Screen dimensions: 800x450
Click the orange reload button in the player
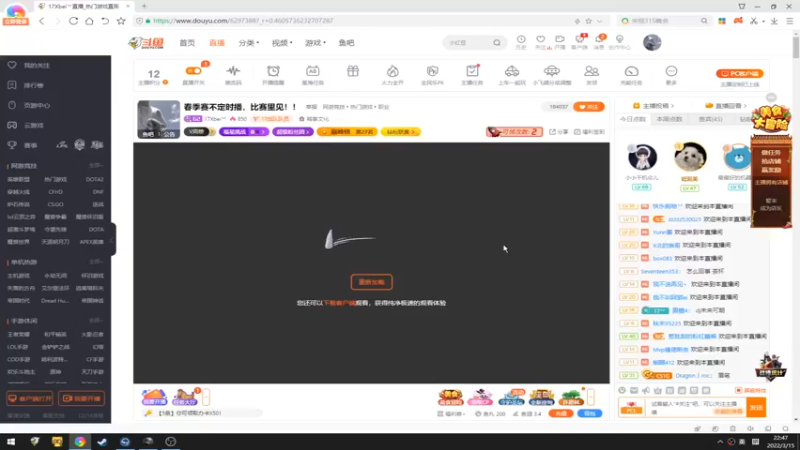(x=371, y=282)
